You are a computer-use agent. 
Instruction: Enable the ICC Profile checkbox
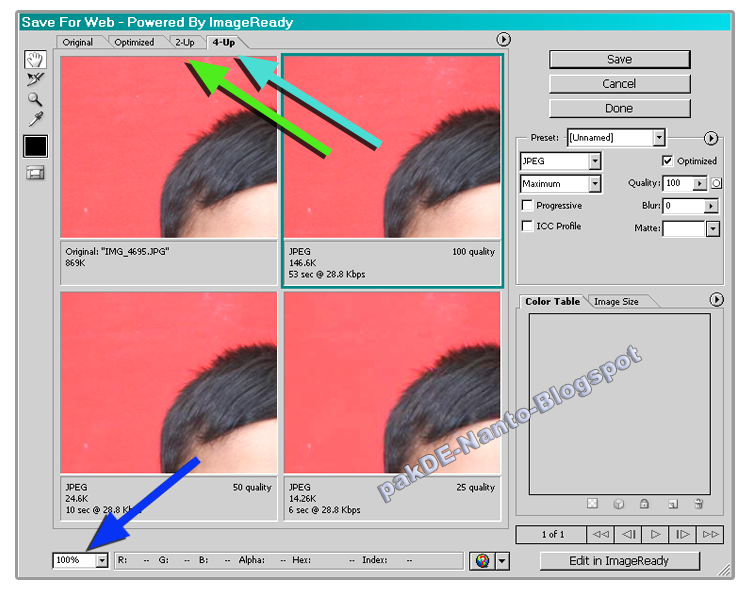click(x=527, y=226)
